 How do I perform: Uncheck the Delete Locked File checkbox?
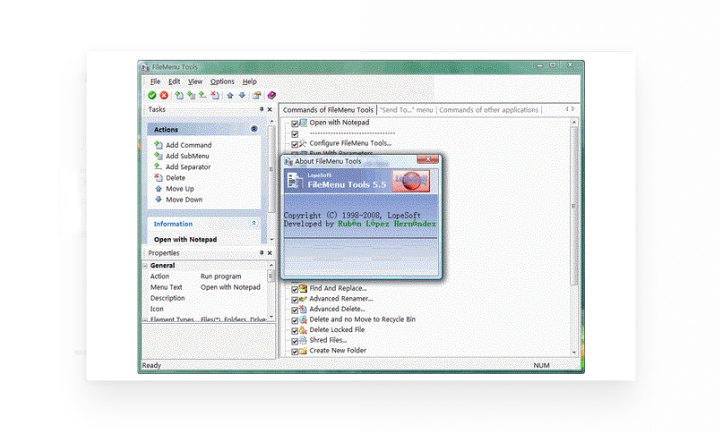click(295, 331)
